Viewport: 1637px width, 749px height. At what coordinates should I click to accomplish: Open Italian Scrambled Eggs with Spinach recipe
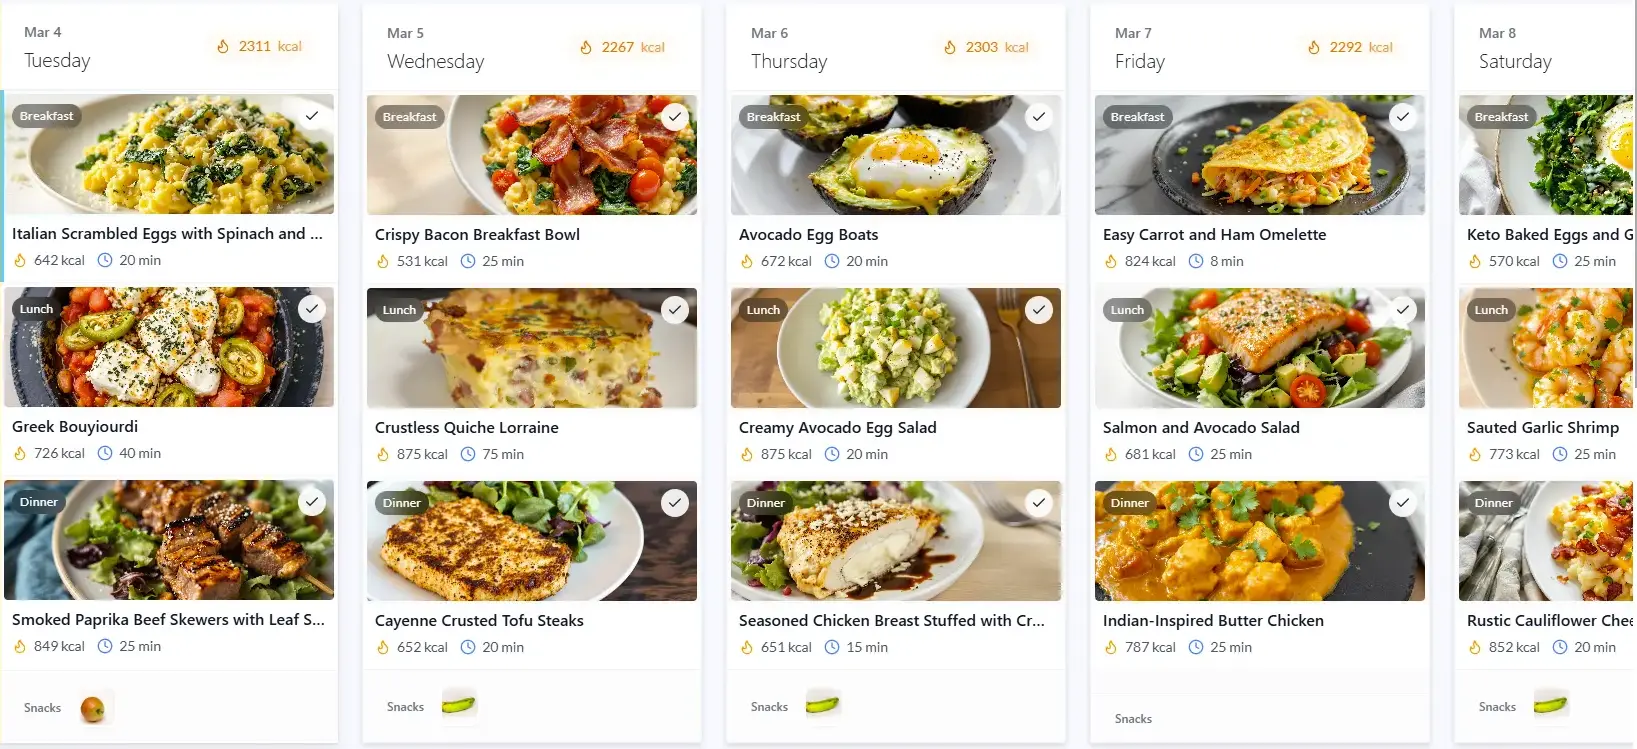167,234
